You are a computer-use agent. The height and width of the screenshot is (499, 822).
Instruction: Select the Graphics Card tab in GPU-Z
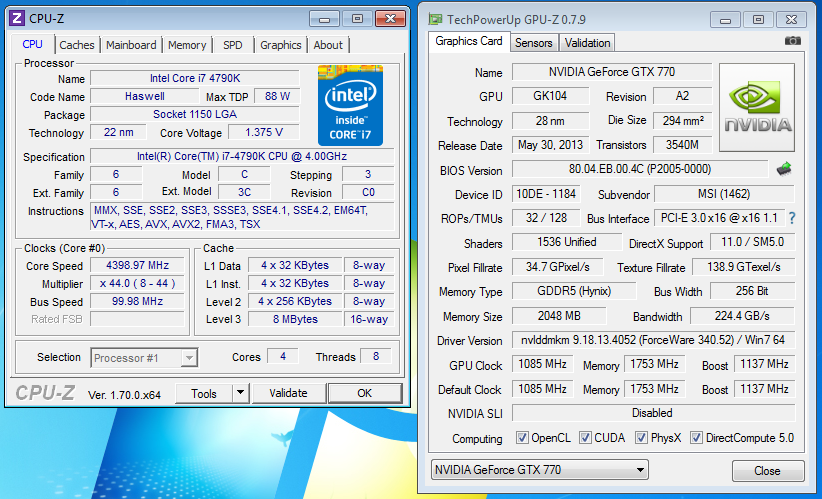469,41
